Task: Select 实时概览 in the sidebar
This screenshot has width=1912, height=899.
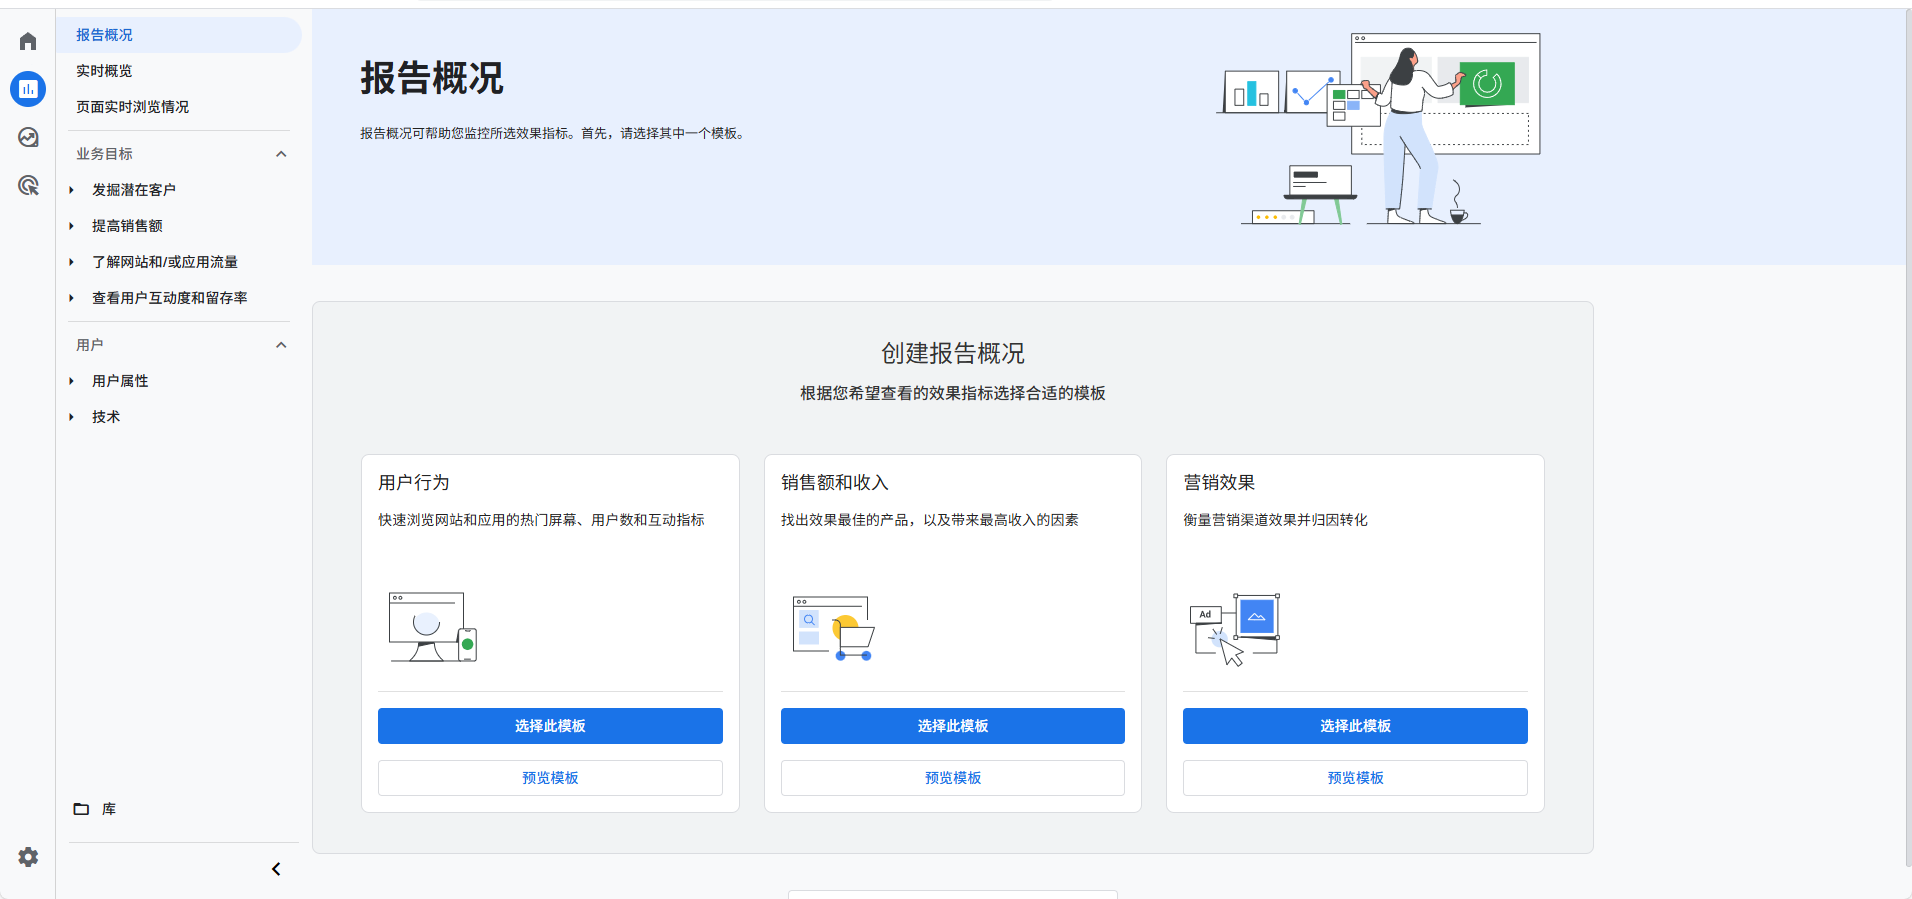Action: coord(104,71)
